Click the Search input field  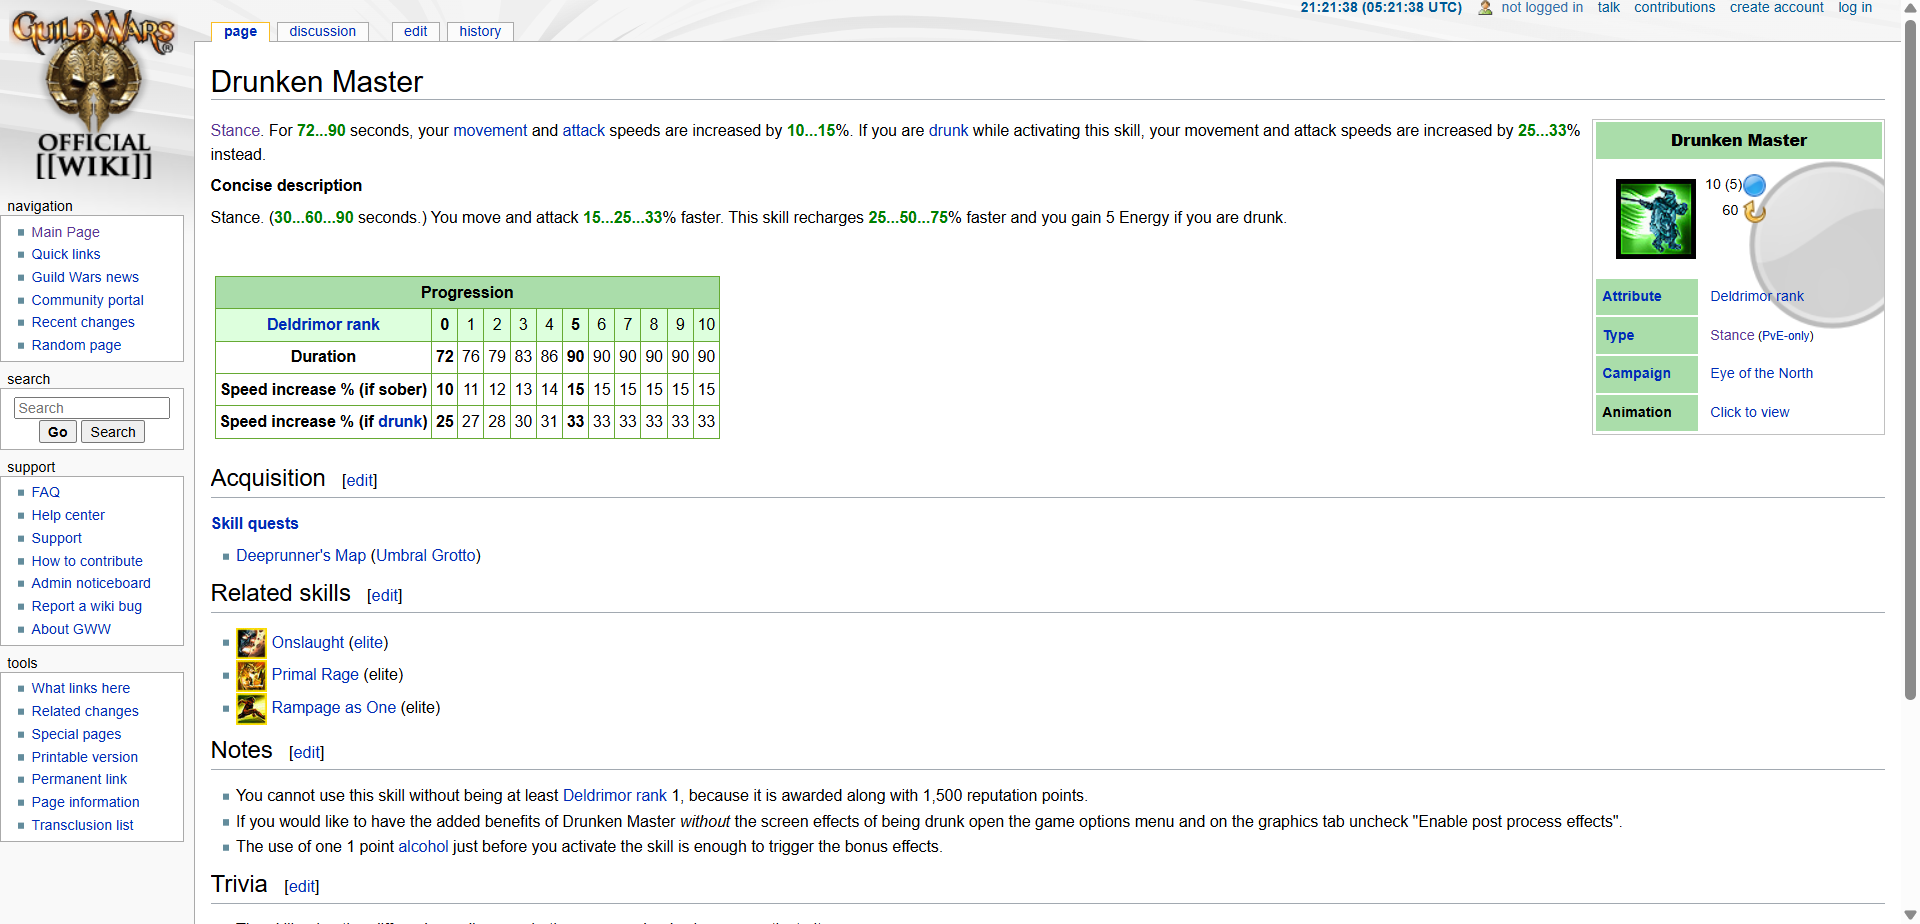click(x=92, y=408)
